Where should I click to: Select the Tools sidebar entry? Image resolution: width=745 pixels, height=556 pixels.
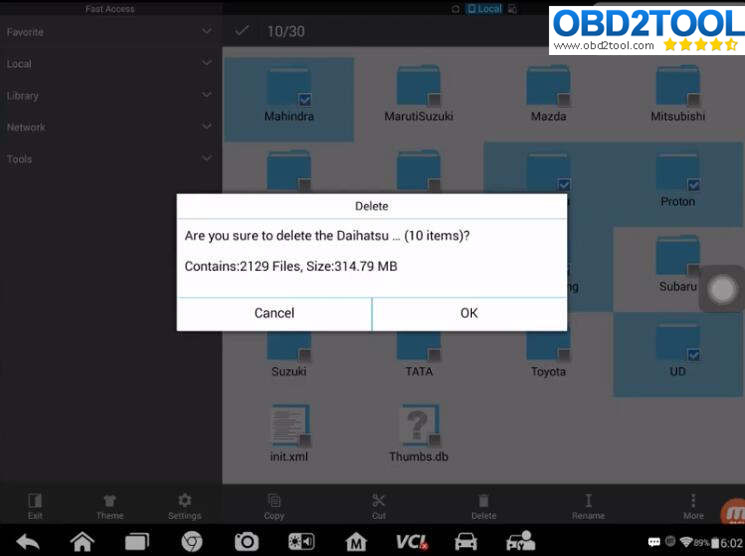tap(19, 159)
